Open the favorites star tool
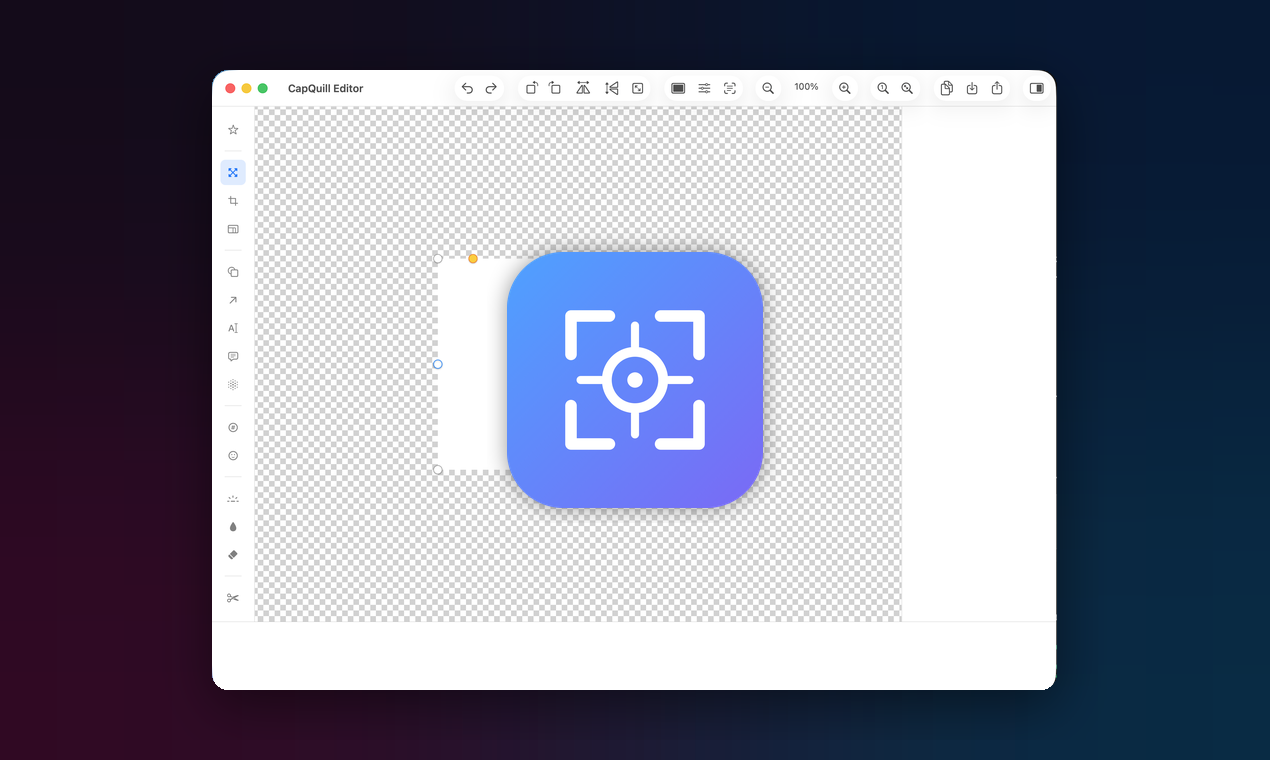1270x760 pixels. [233, 130]
